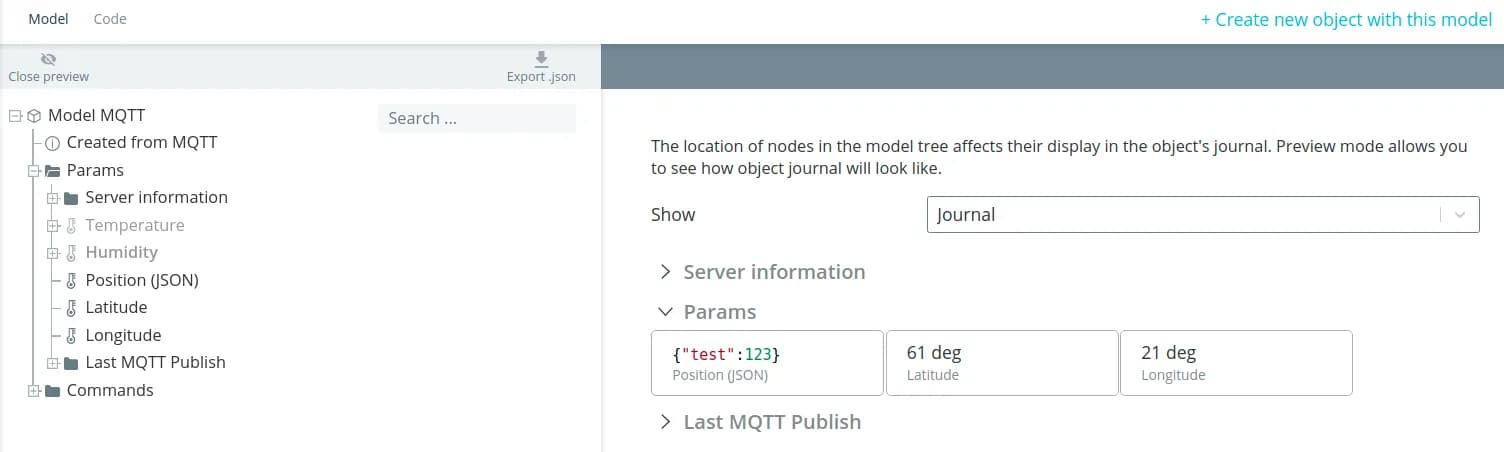Switch to the Code tab
Image resolution: width=1504 pixels, height=452 pixels.
coord(110,19)
